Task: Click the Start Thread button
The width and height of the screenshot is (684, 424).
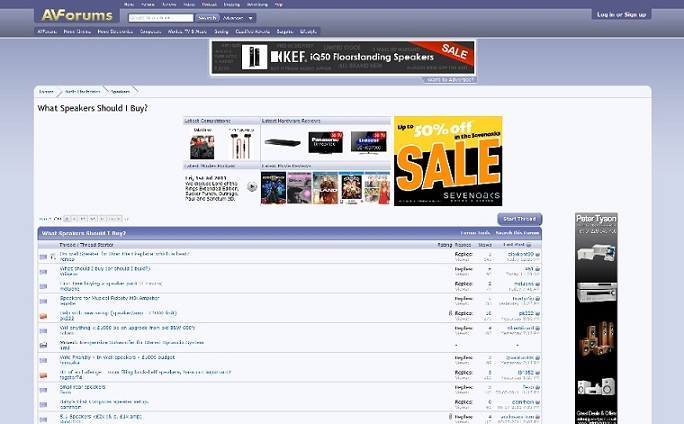Action: click(520, 219)
